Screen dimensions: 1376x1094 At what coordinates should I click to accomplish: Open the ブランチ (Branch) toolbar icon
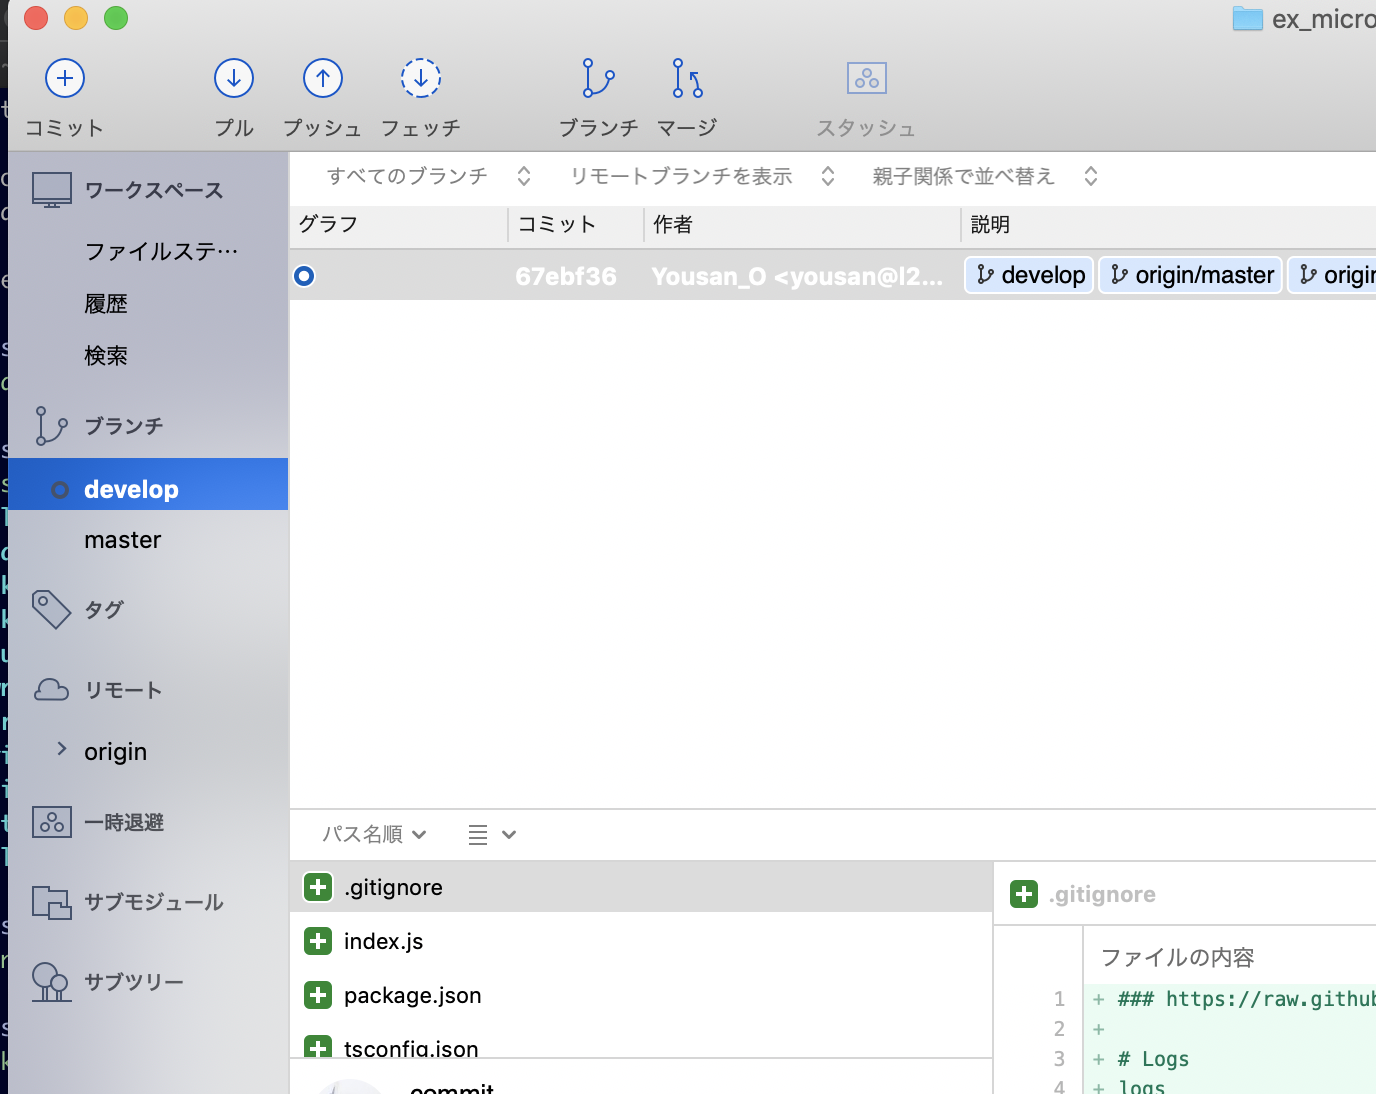(597, 78)
